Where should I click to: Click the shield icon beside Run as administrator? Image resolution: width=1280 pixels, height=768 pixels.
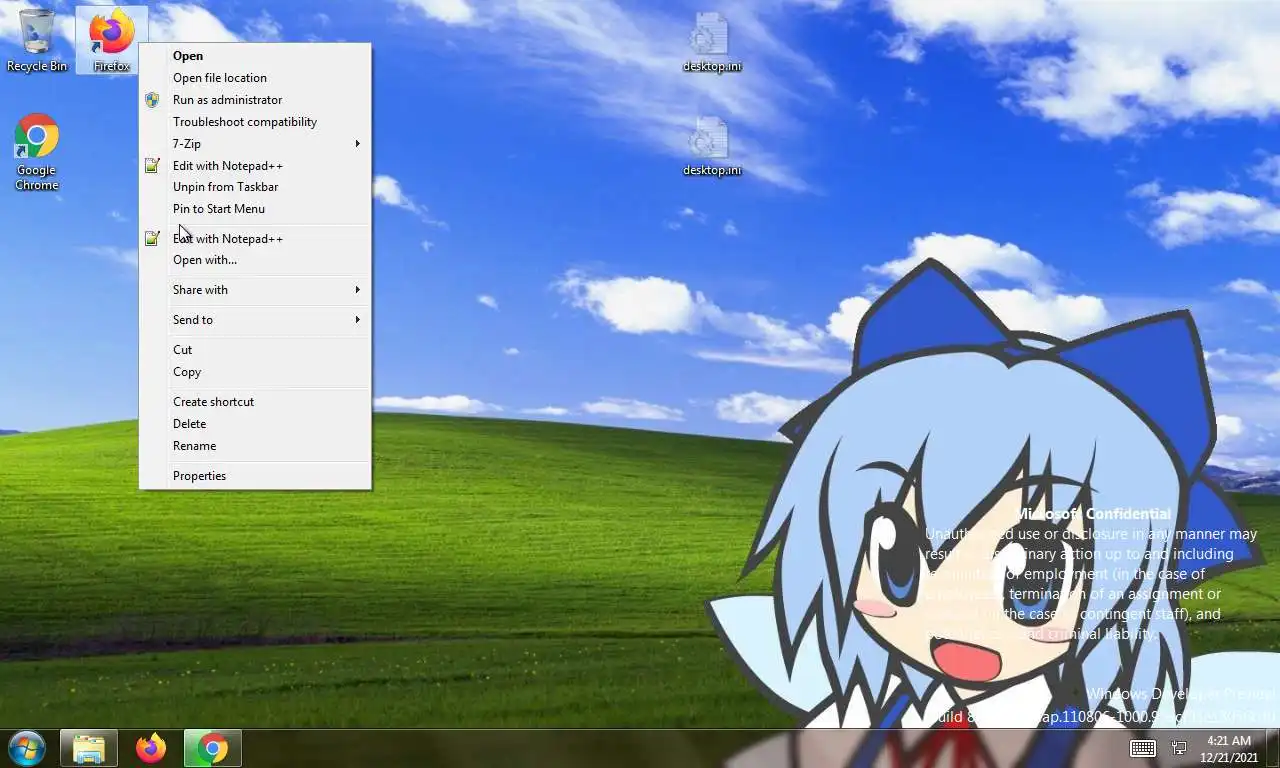[152, 100]
